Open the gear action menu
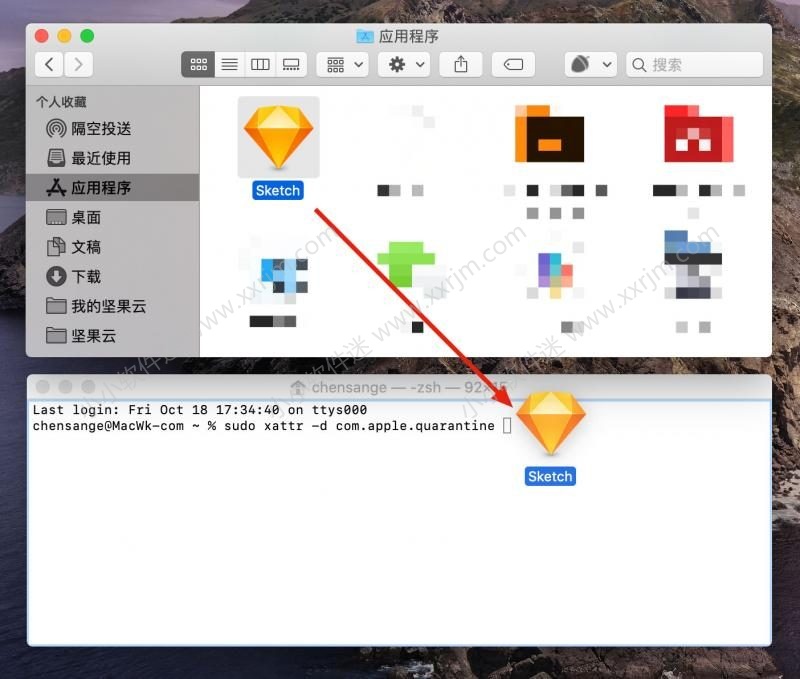 (404, 64)
